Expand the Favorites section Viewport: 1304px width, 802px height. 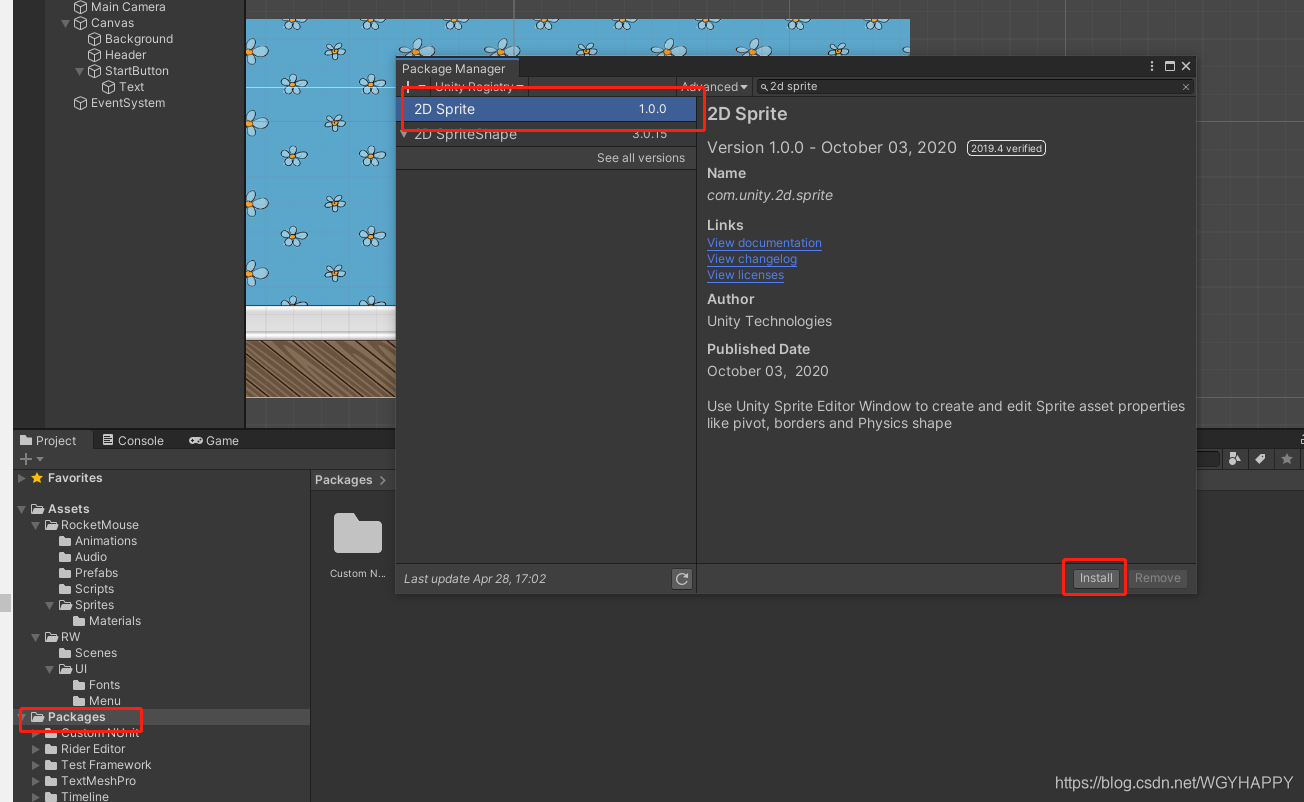[x=22, y=478]
